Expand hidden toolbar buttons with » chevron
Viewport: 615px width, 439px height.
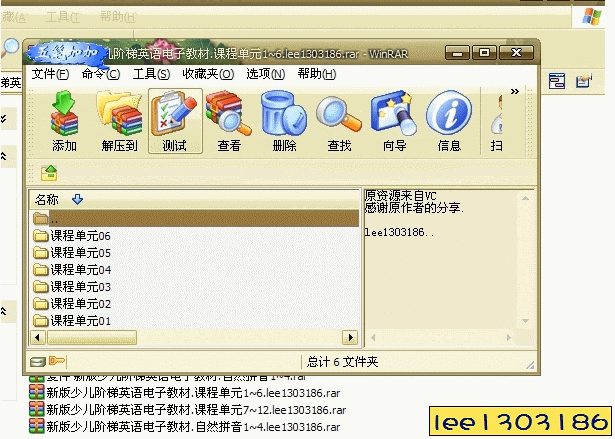[x=515, y=91]
